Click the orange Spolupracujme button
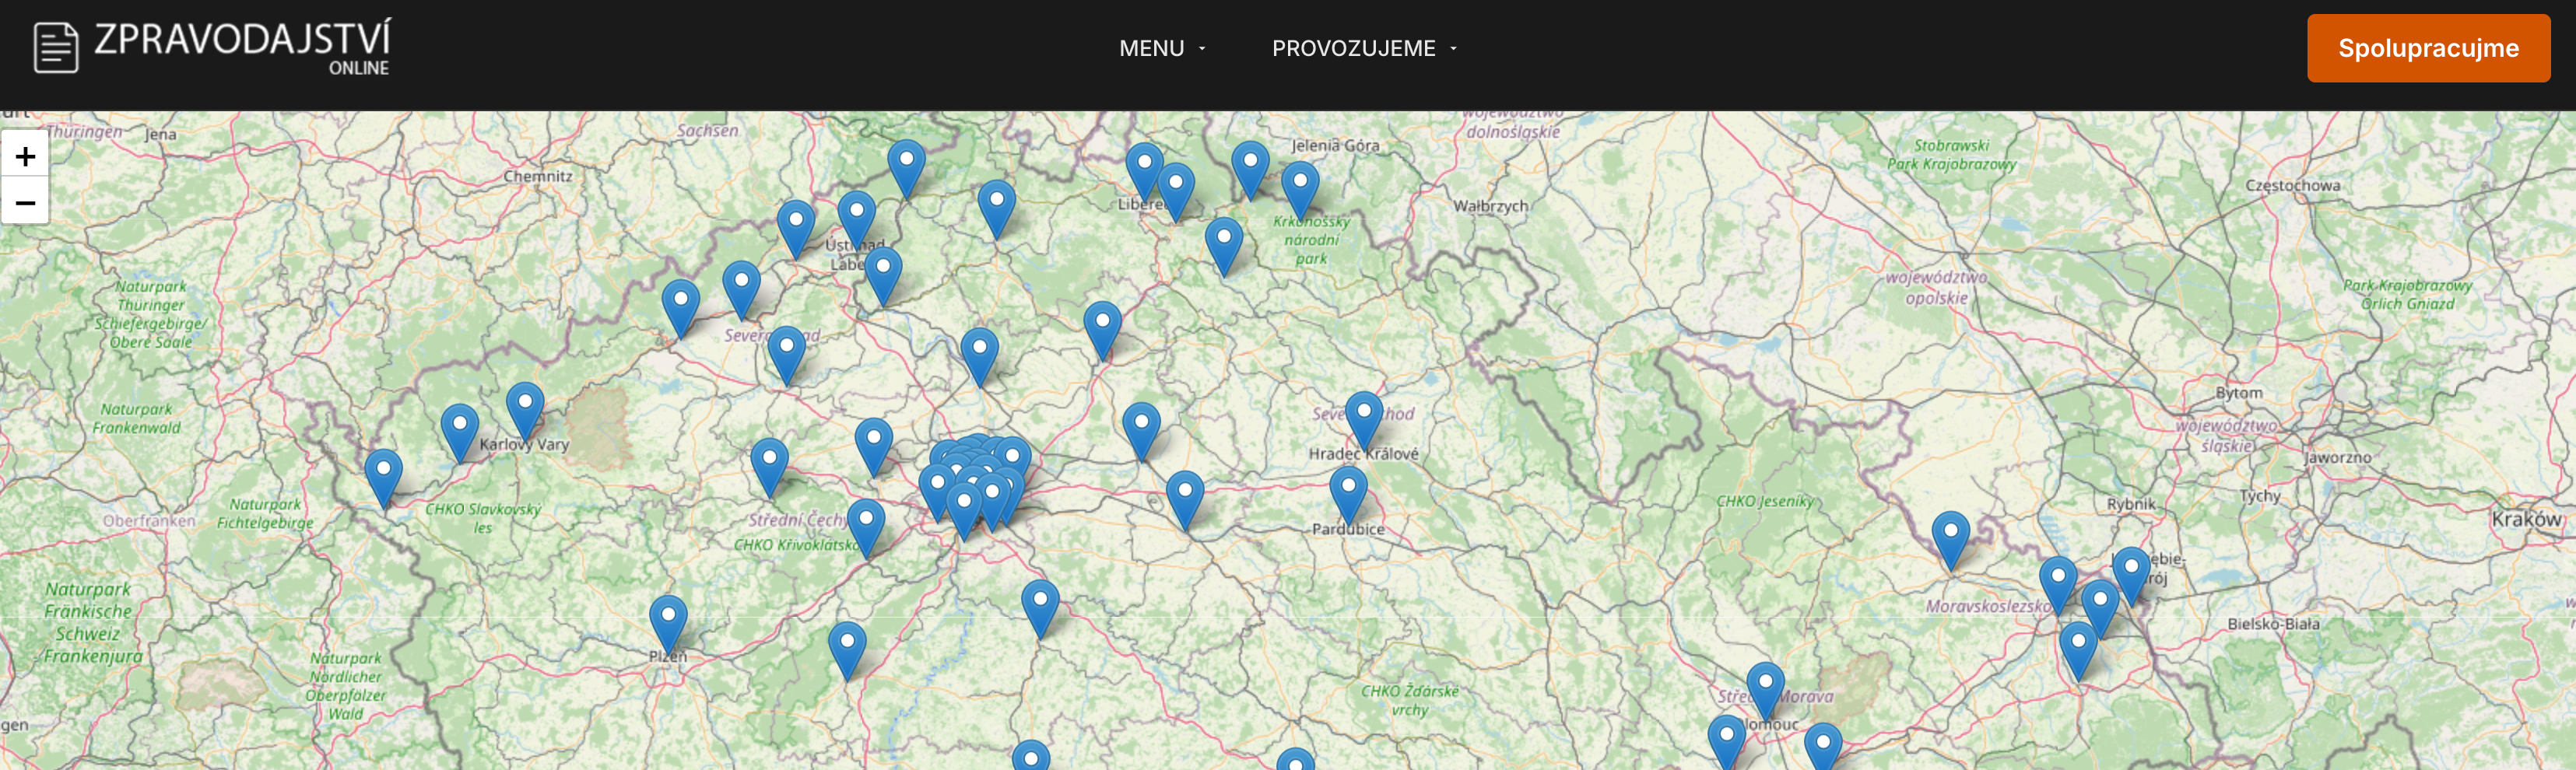This screenshot has width=2576, height=770. (2427, 48)
